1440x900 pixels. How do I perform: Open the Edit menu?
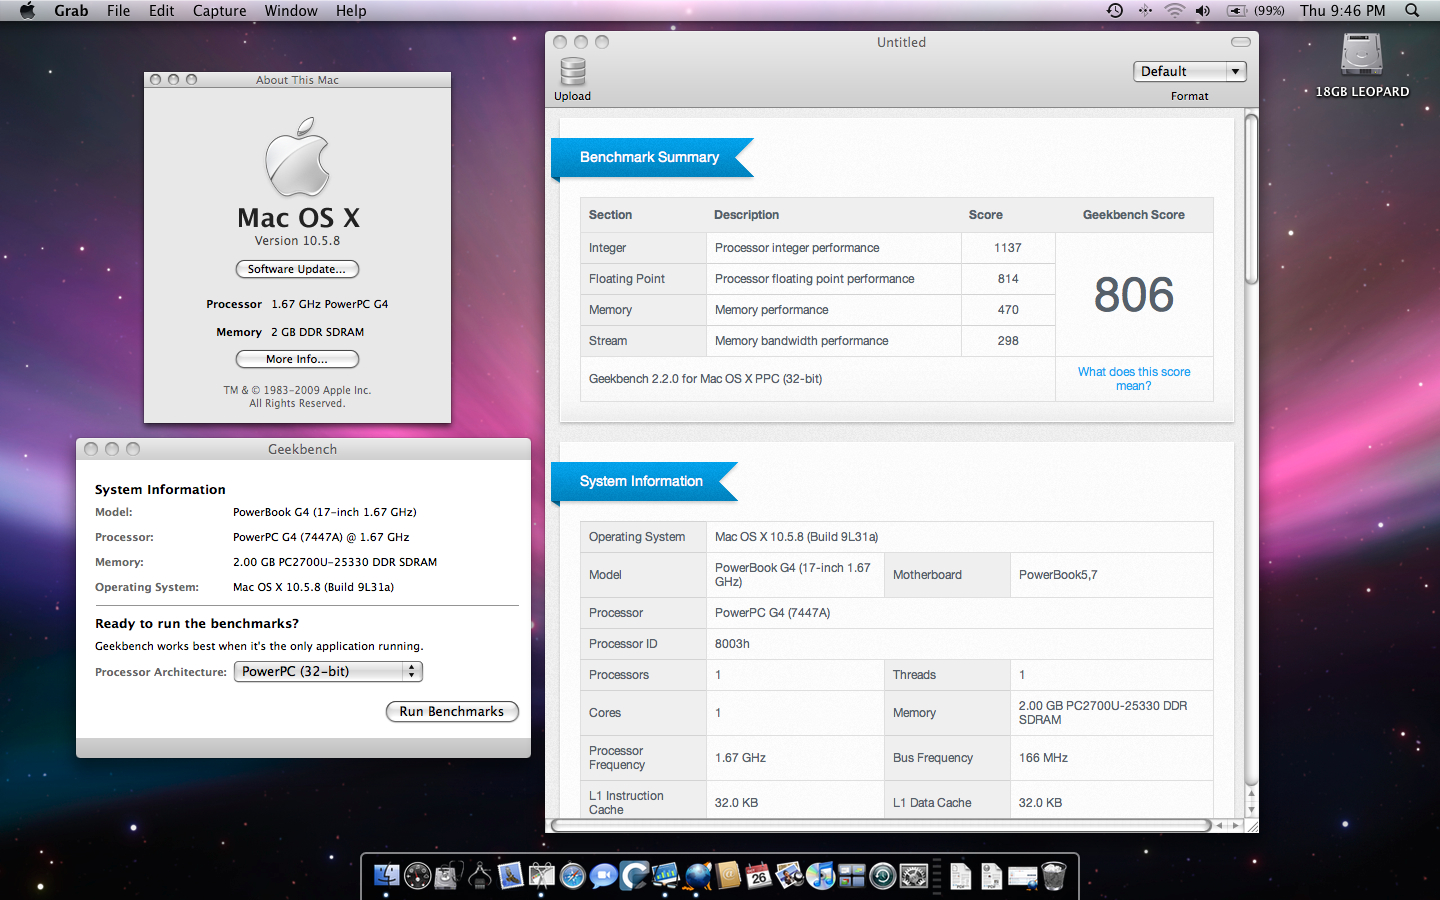coord(161,10)
